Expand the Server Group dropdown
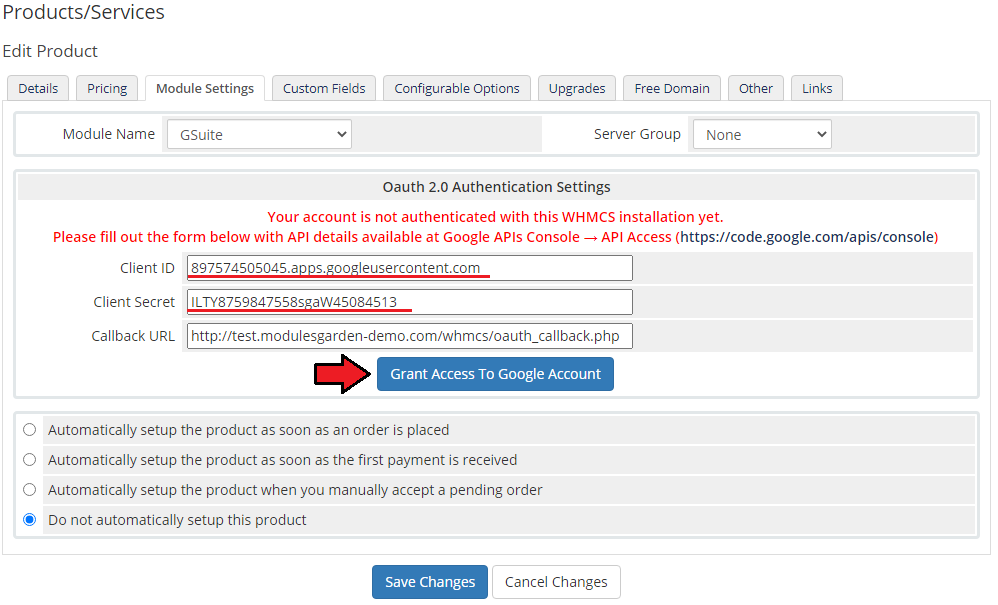This screenshot has height=605, width=998. click(x=763, y=134)
